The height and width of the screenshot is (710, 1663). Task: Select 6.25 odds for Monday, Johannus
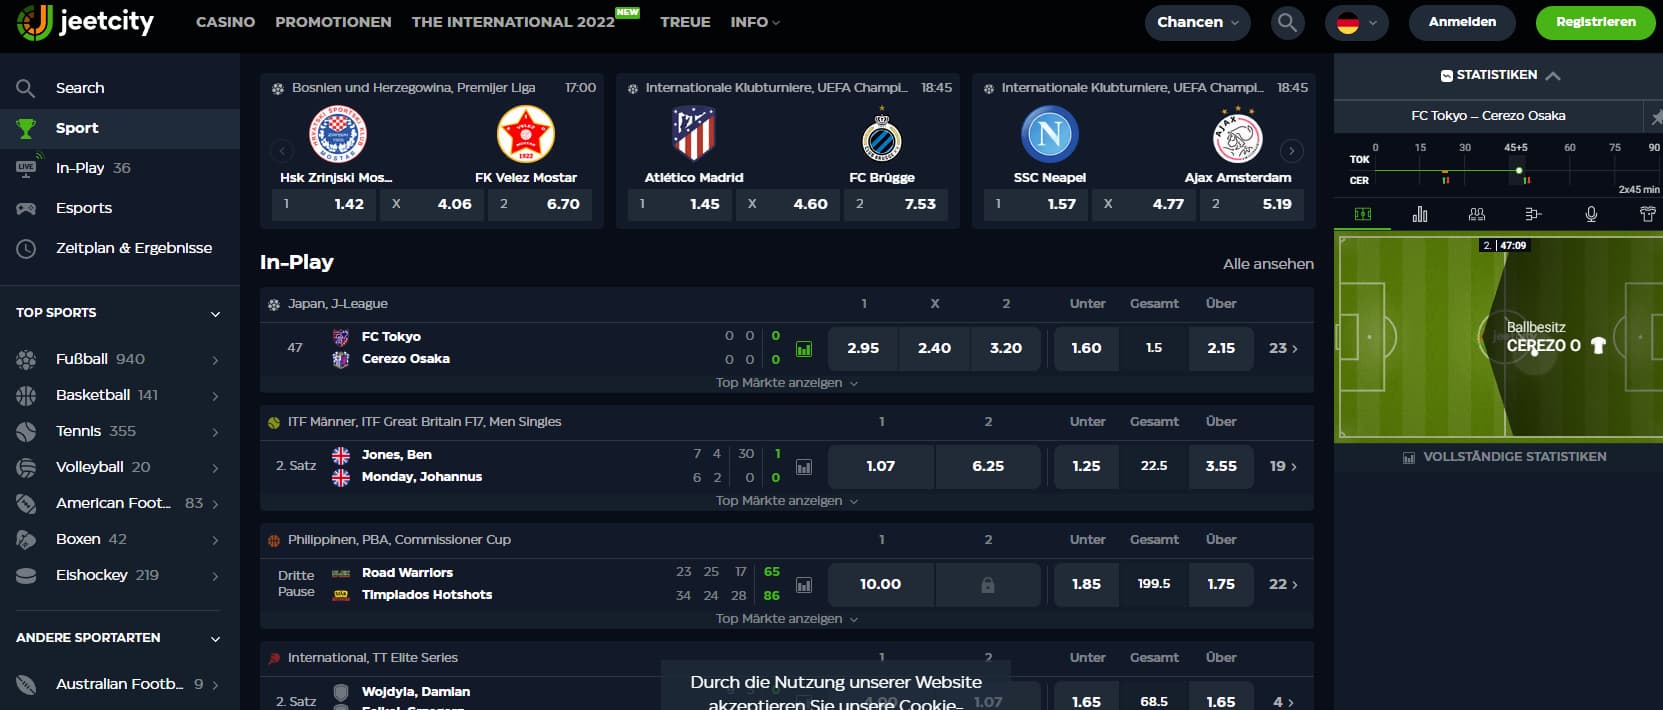point(988,466)
